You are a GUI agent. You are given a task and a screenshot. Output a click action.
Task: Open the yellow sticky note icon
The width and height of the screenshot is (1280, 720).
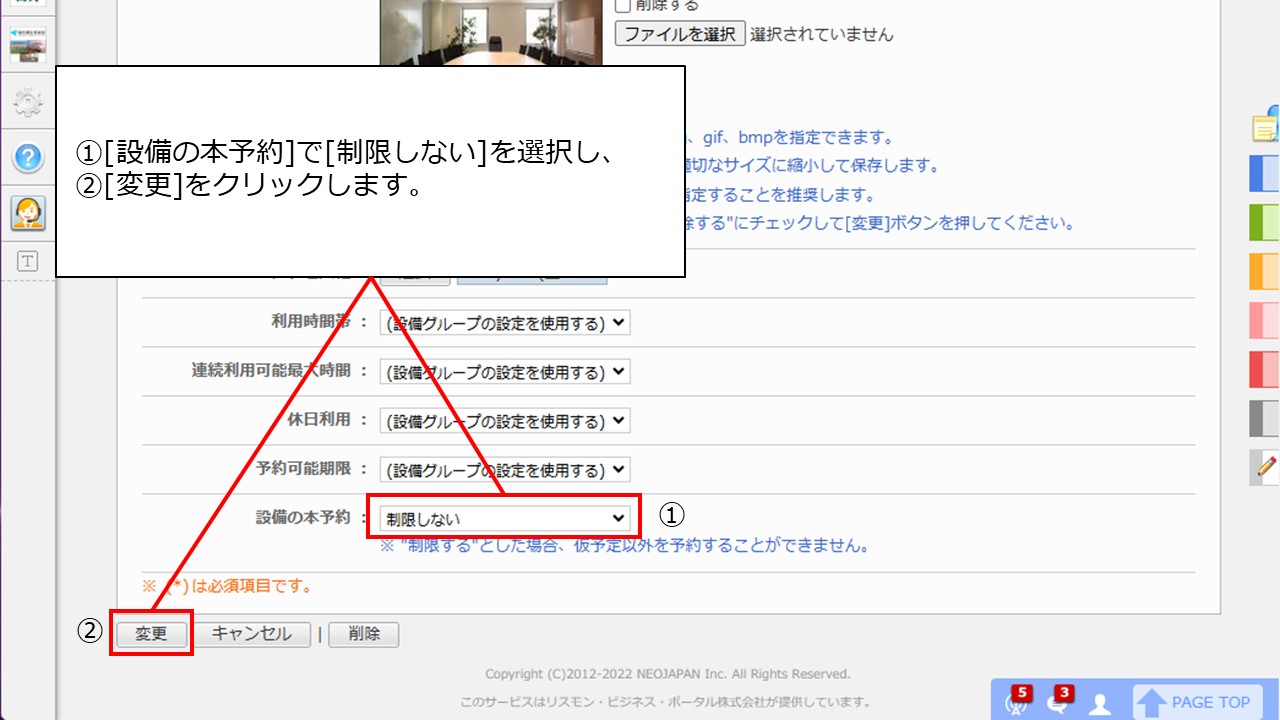point(1266,126)
